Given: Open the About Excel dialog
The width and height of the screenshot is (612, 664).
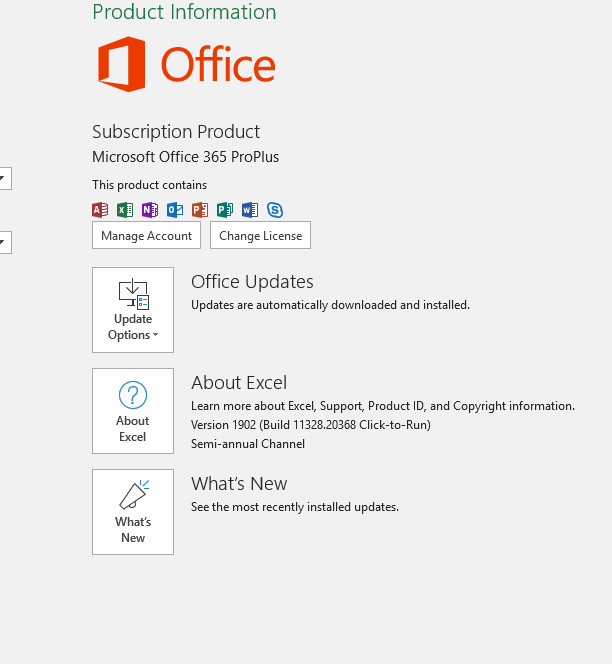Looking at the screenshot, I should pyautogui.click(x=133, y=411).
